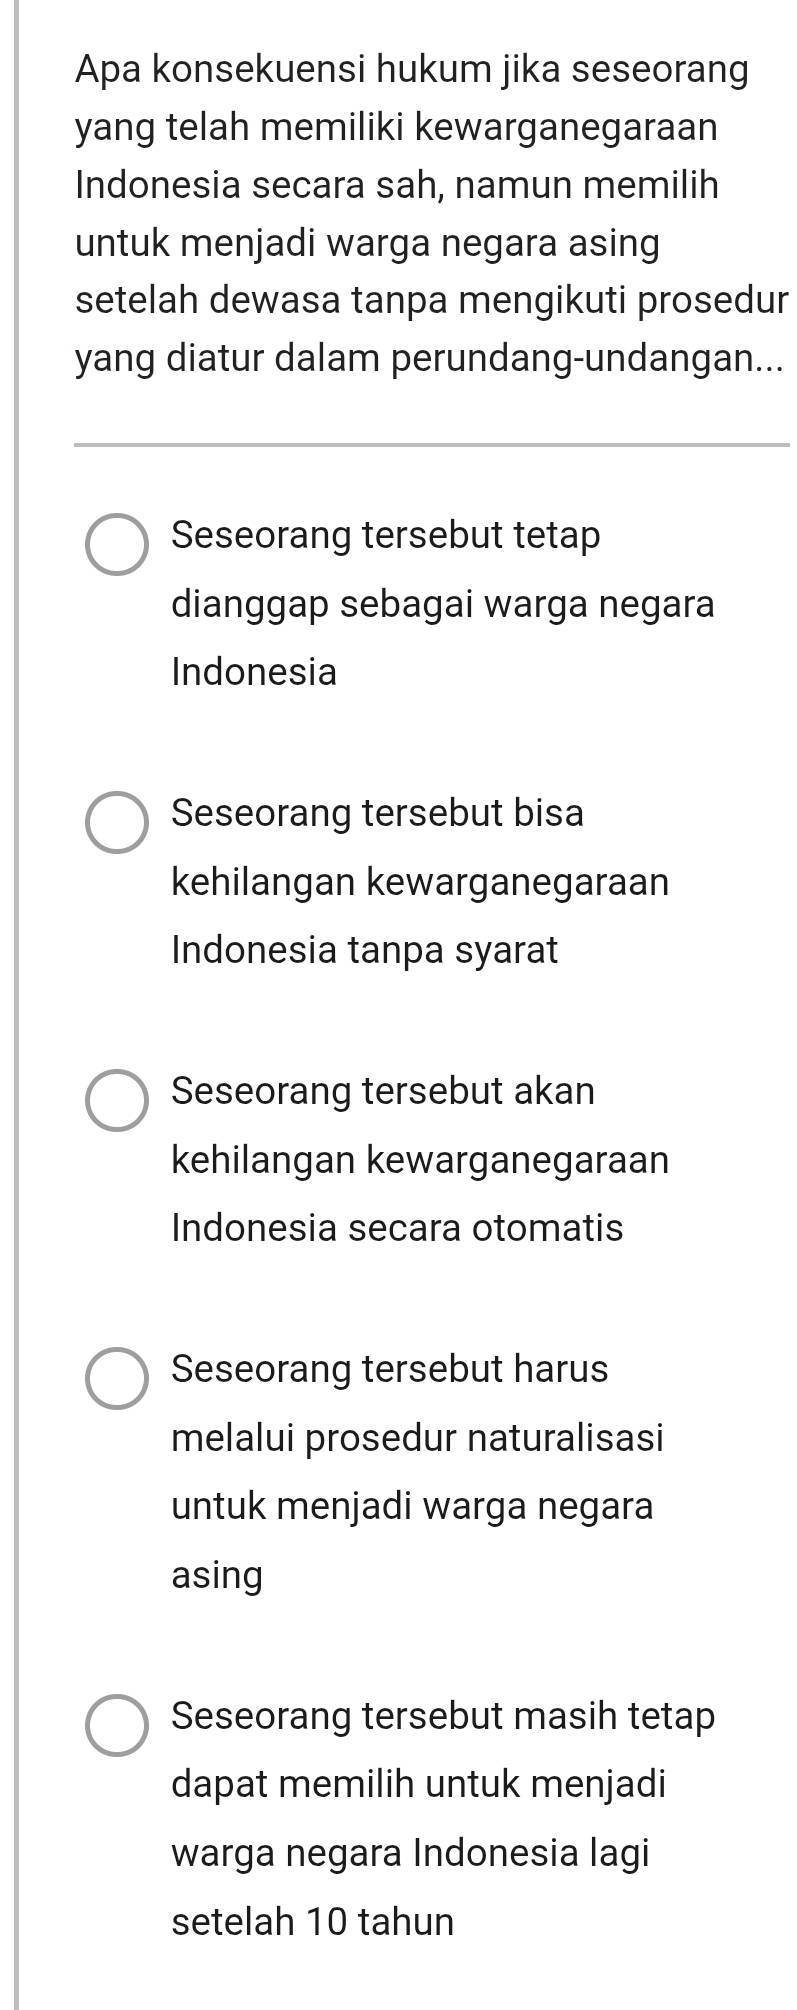Click the 'Indonesia secara otomatis' text line
The image size is (797, 2010).
click(x=397, y=1228)
